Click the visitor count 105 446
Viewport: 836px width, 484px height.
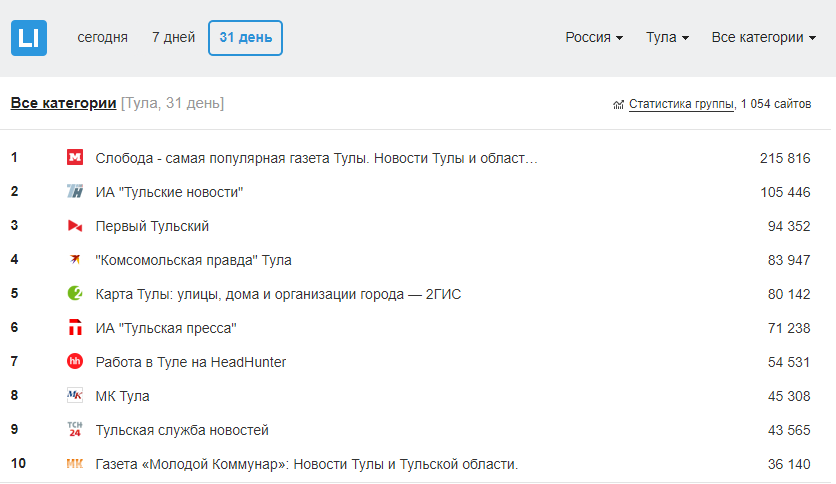coord(785,192)
